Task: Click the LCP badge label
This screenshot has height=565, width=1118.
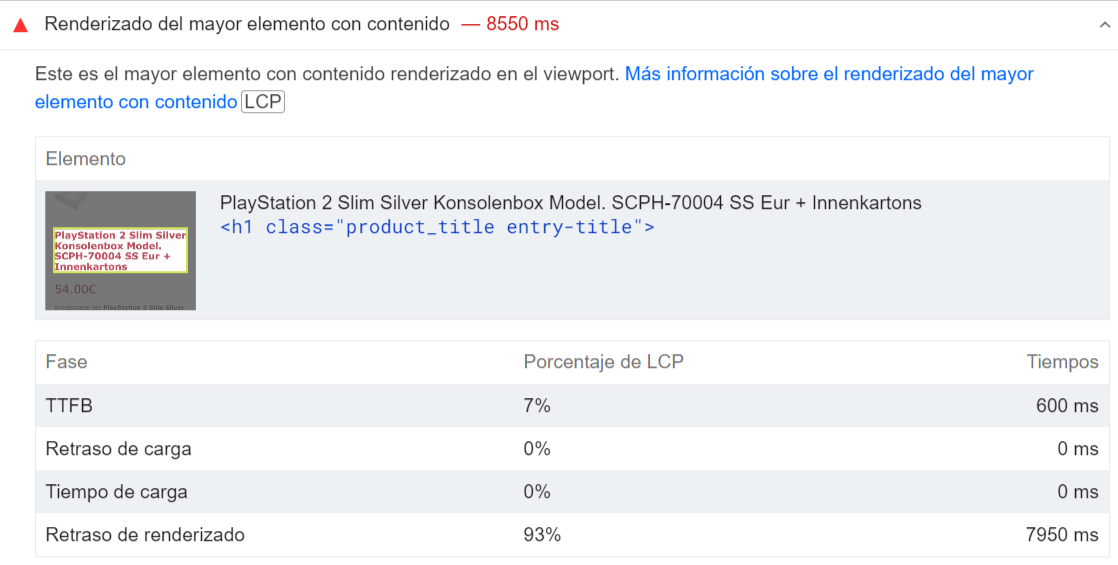Action: pos(263,102)
